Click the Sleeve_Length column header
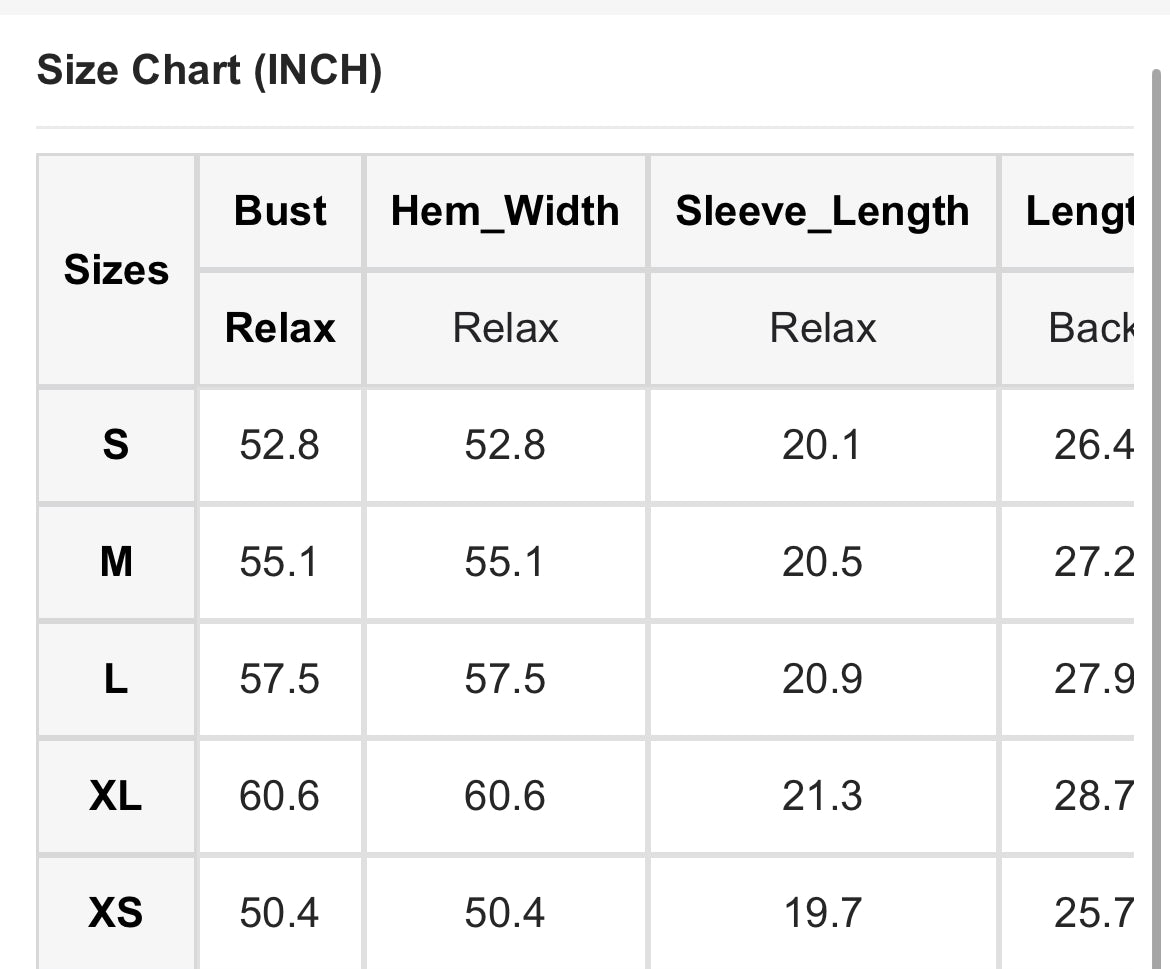Image resolution: width=1170 pixels, height=969 pixels. (822, 211)
